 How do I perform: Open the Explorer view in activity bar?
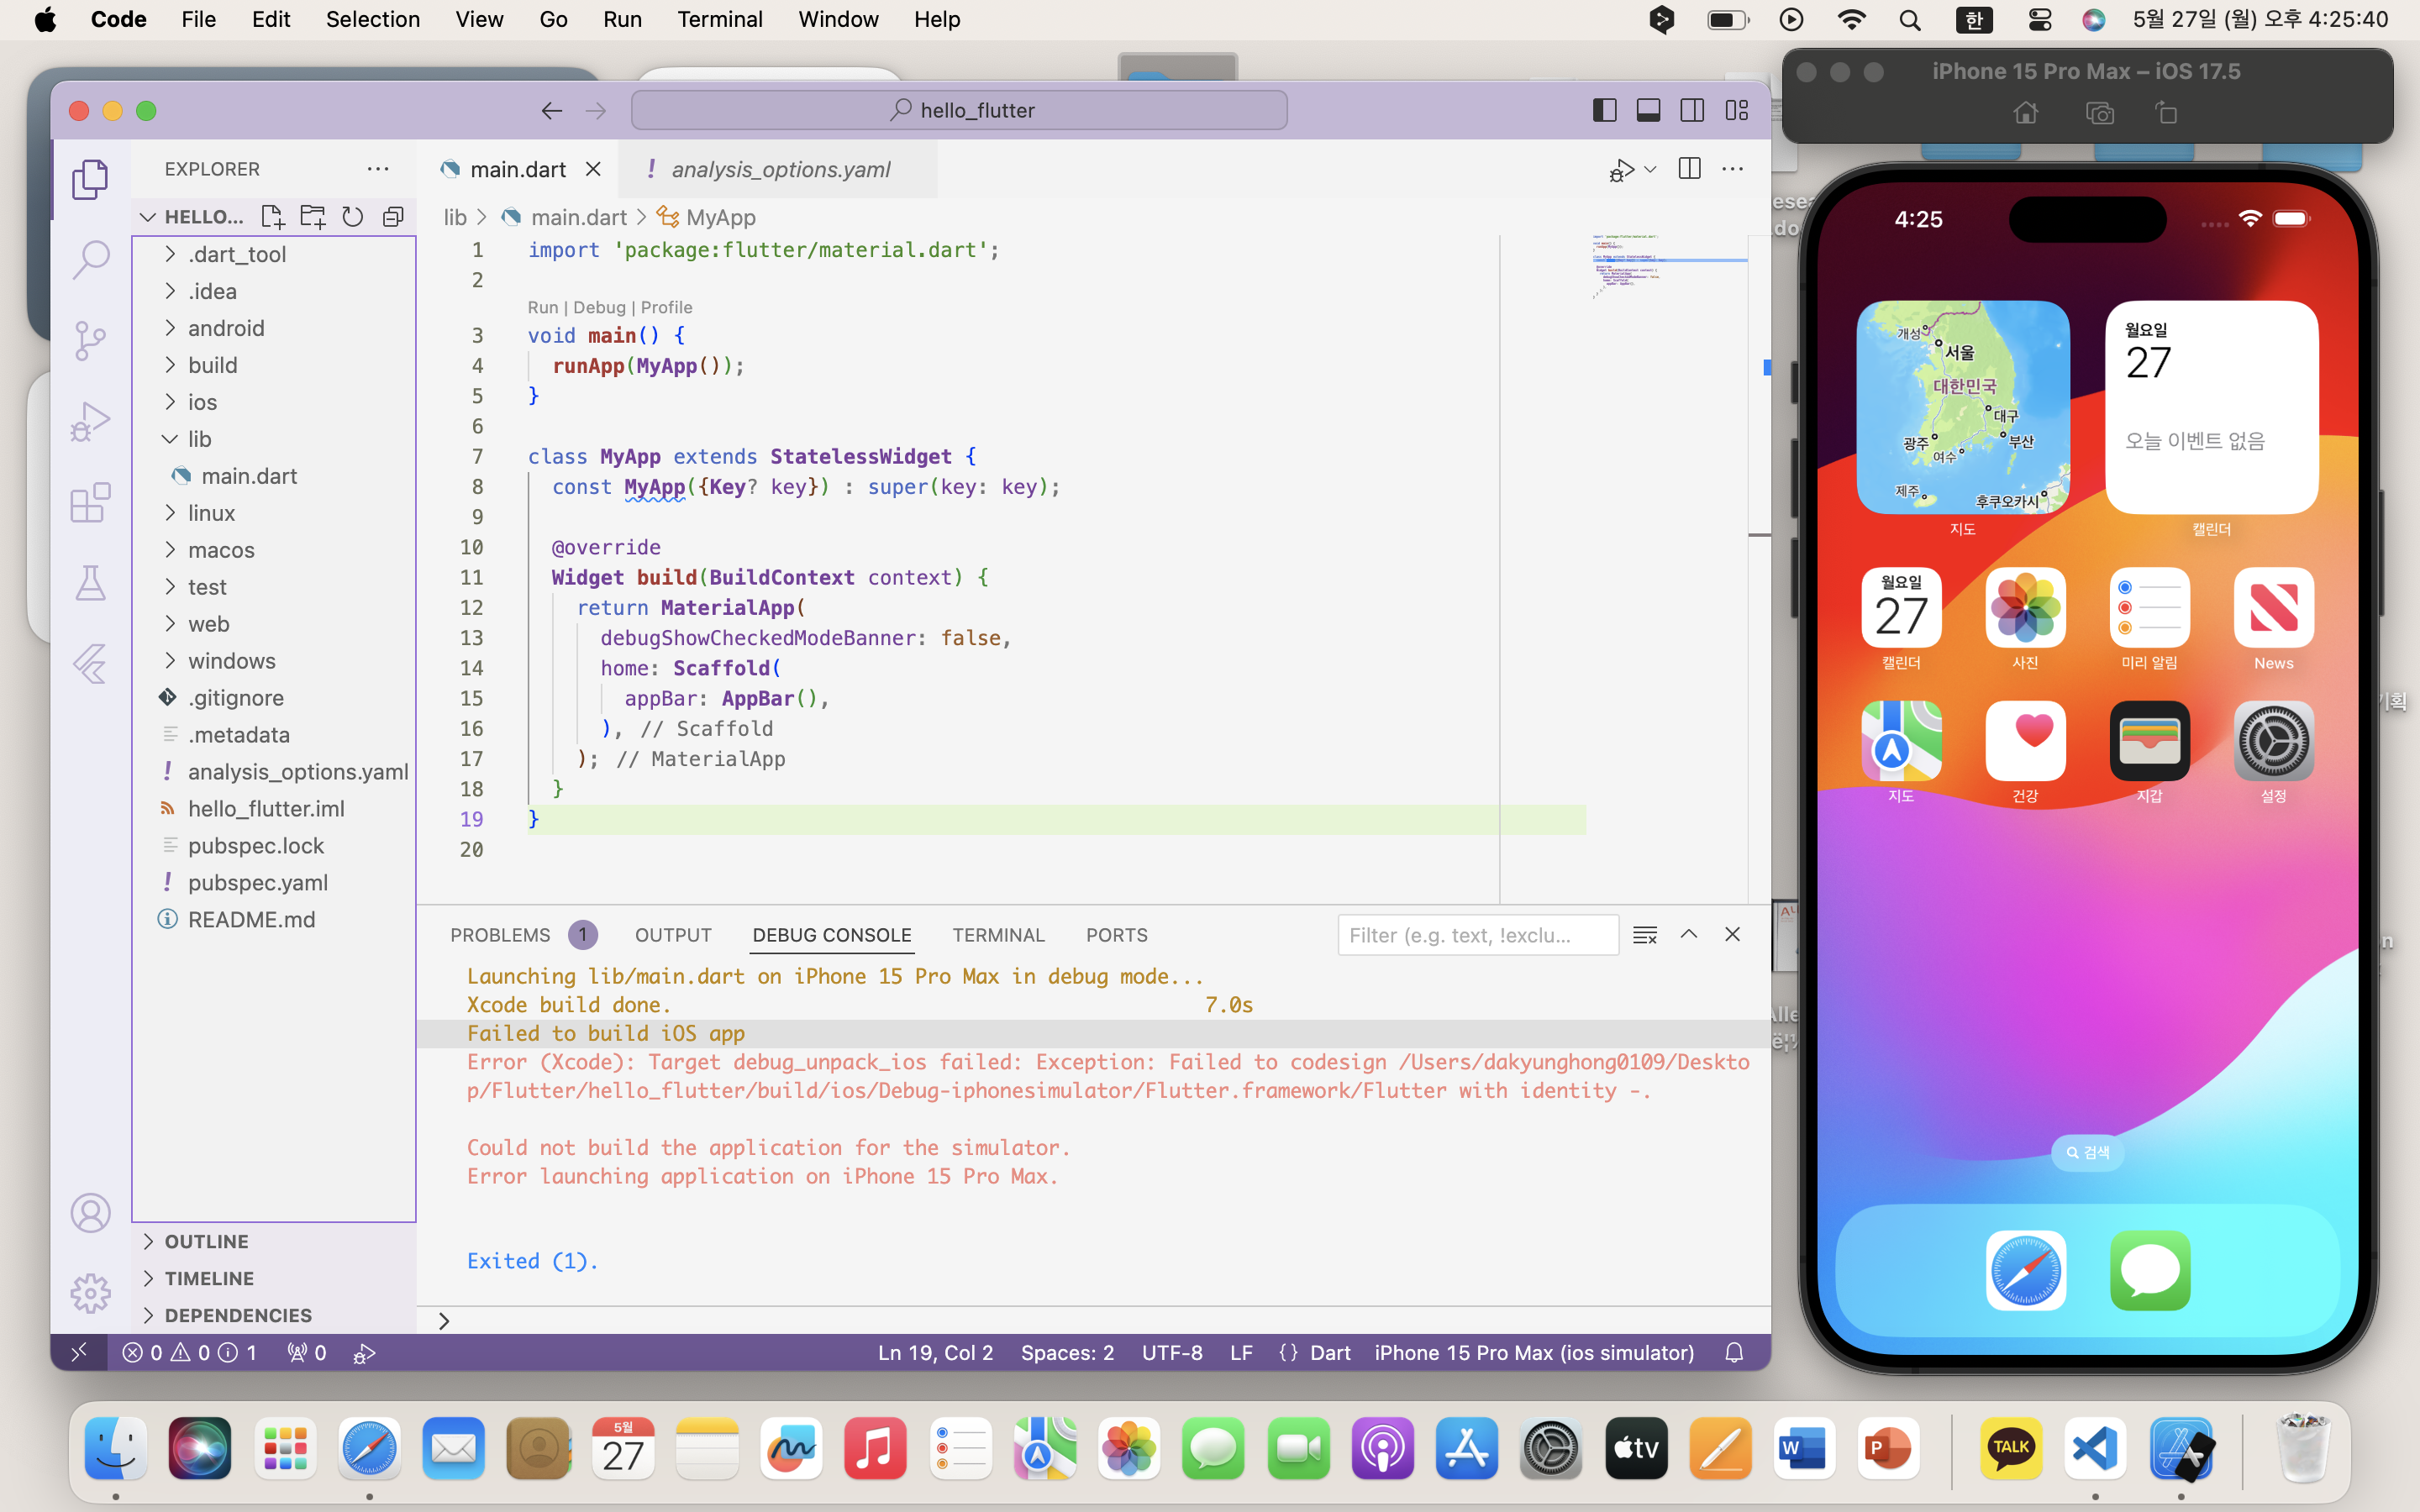coord(90,179)
